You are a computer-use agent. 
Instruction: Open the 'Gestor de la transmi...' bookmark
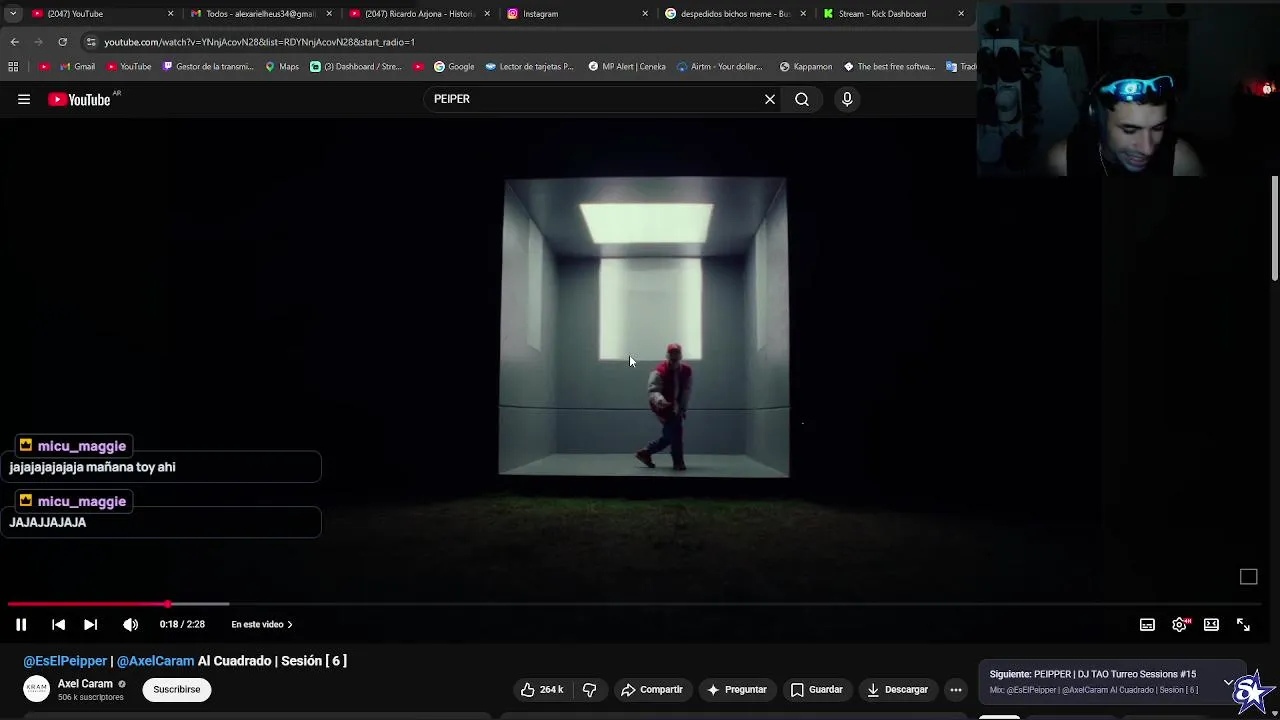pyautogui.click(x=208, y=67)
